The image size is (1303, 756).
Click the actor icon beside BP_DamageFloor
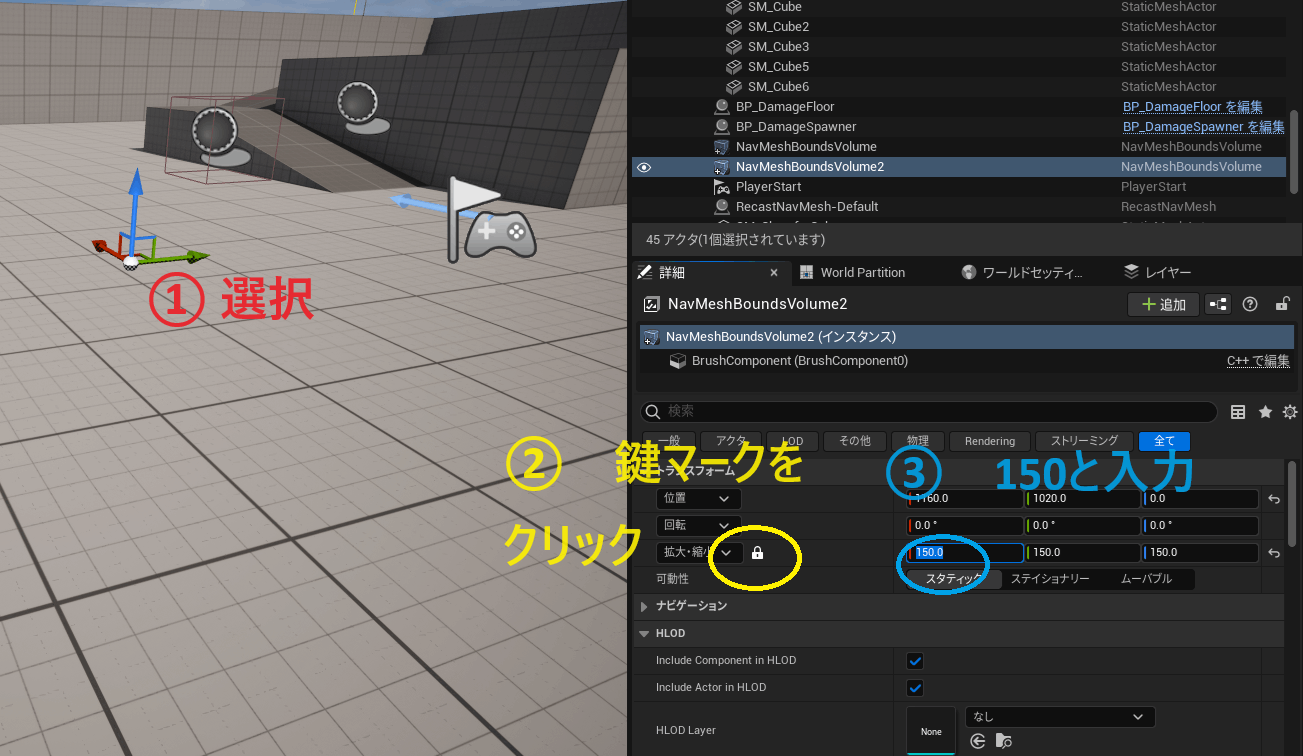721,107
